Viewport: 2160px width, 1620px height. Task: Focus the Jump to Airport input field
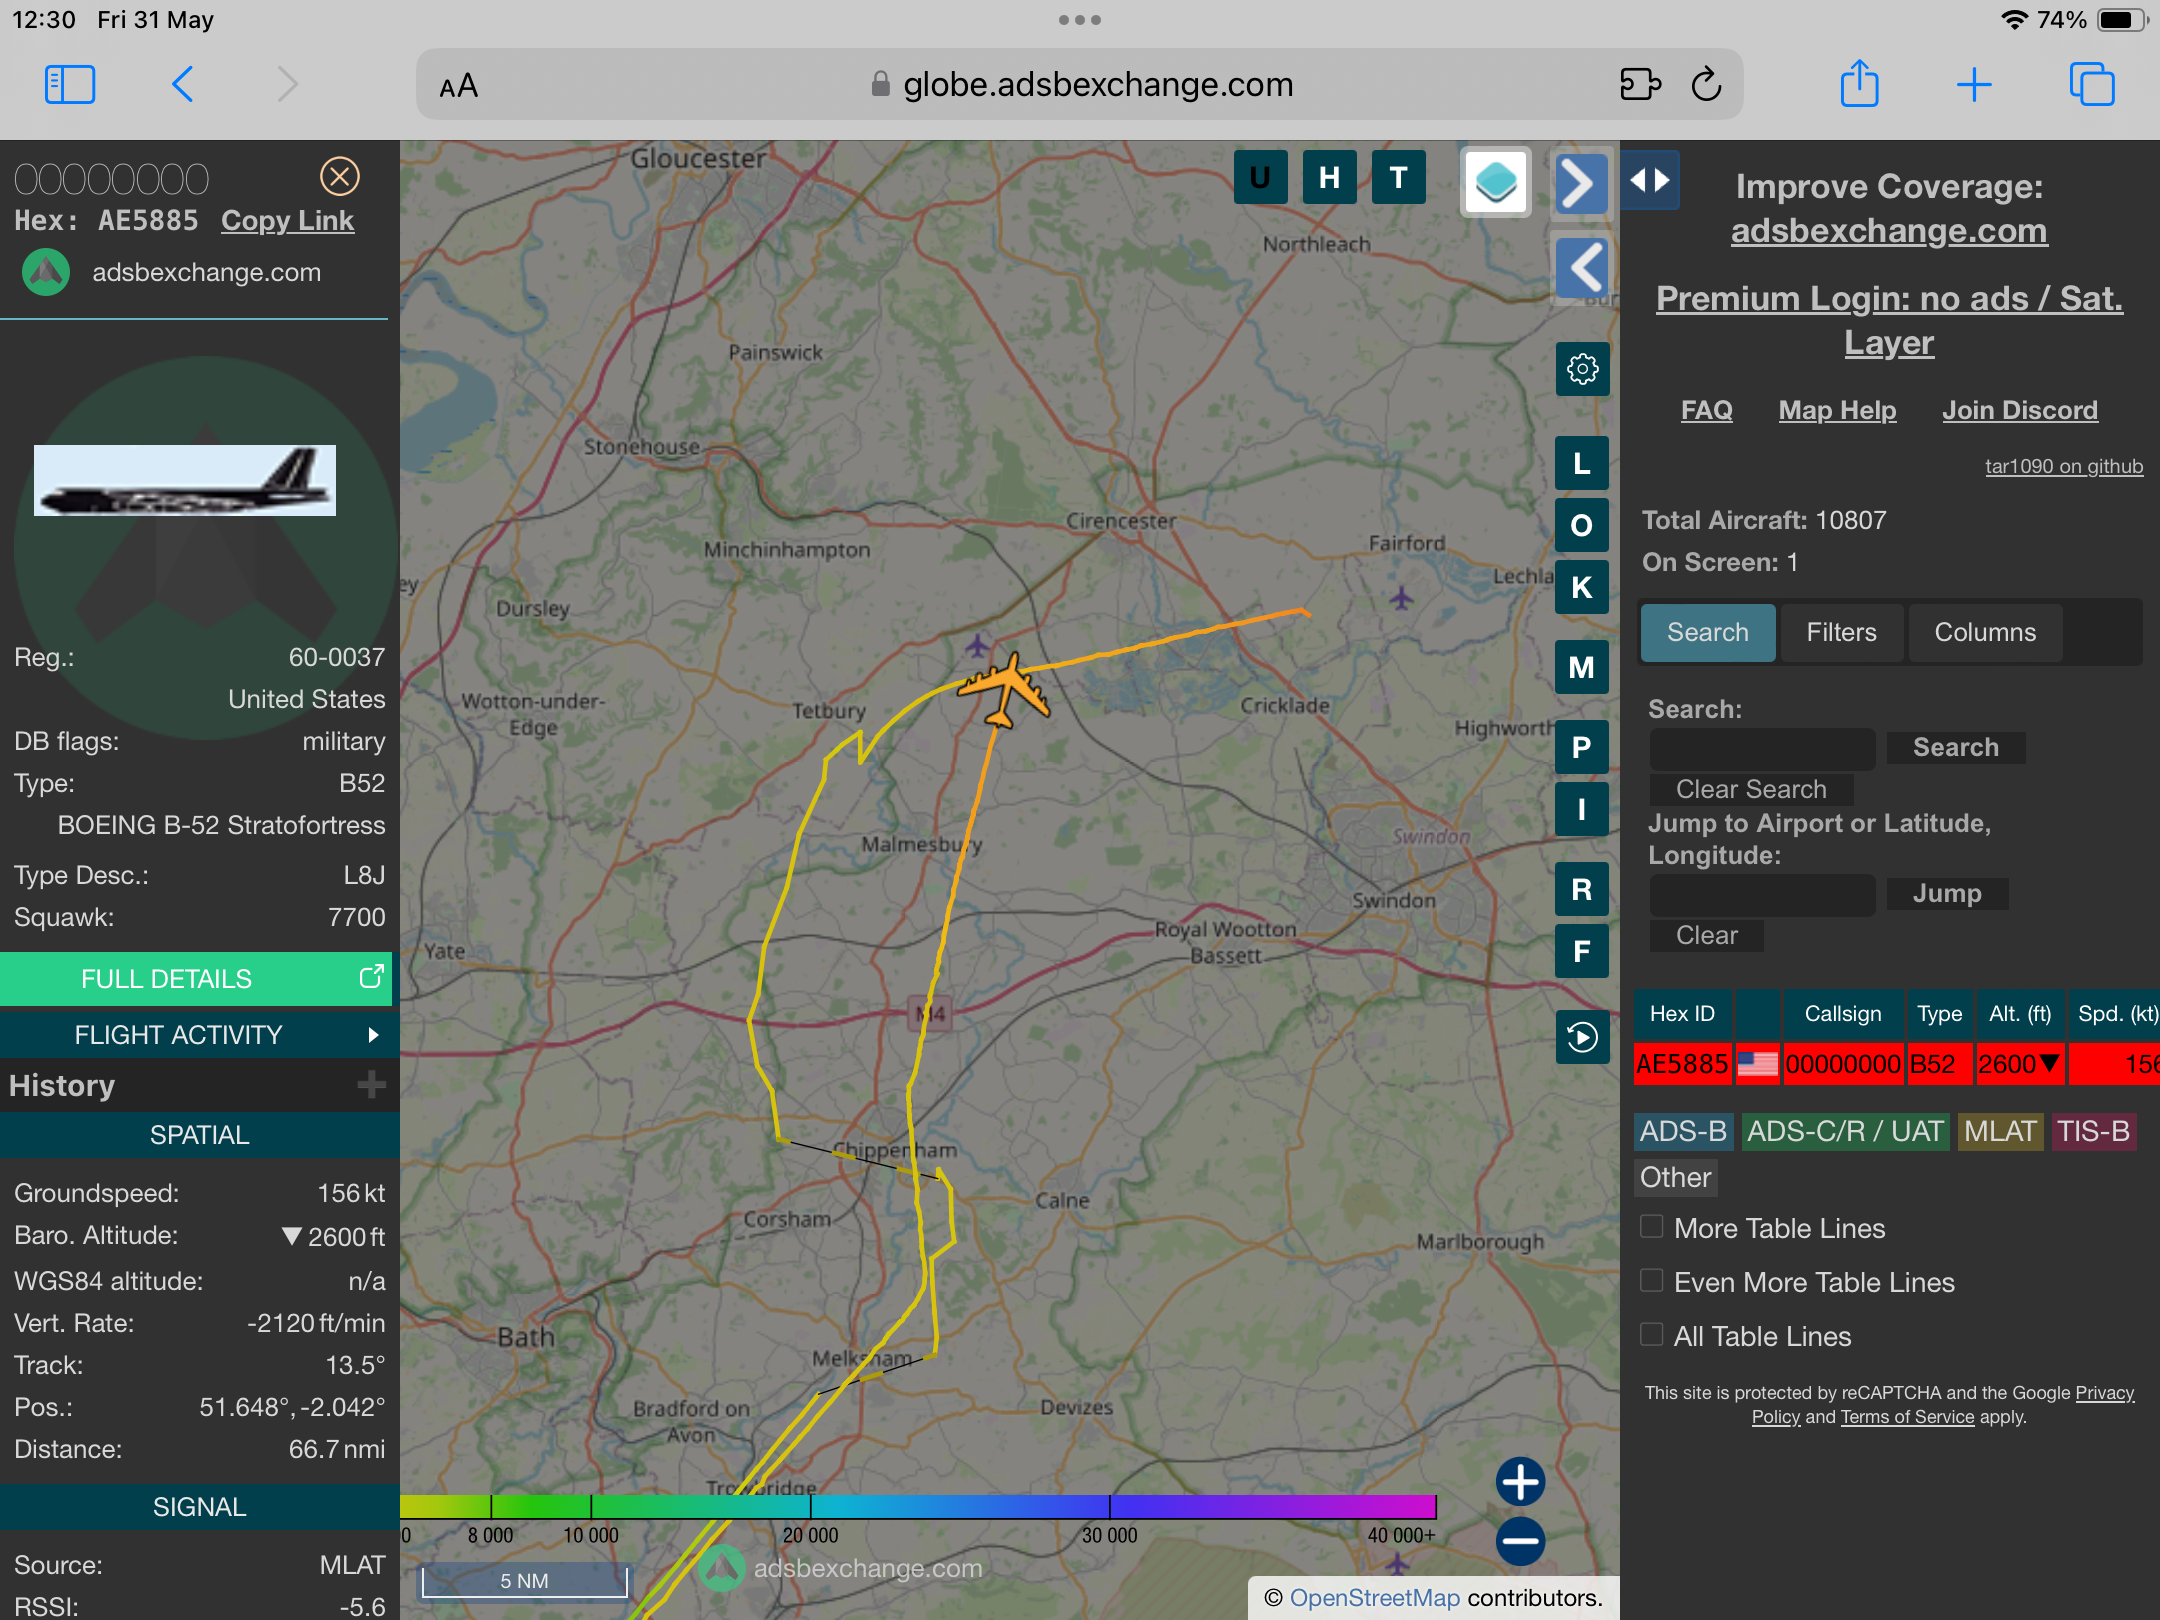click(x=1762, y=894)
